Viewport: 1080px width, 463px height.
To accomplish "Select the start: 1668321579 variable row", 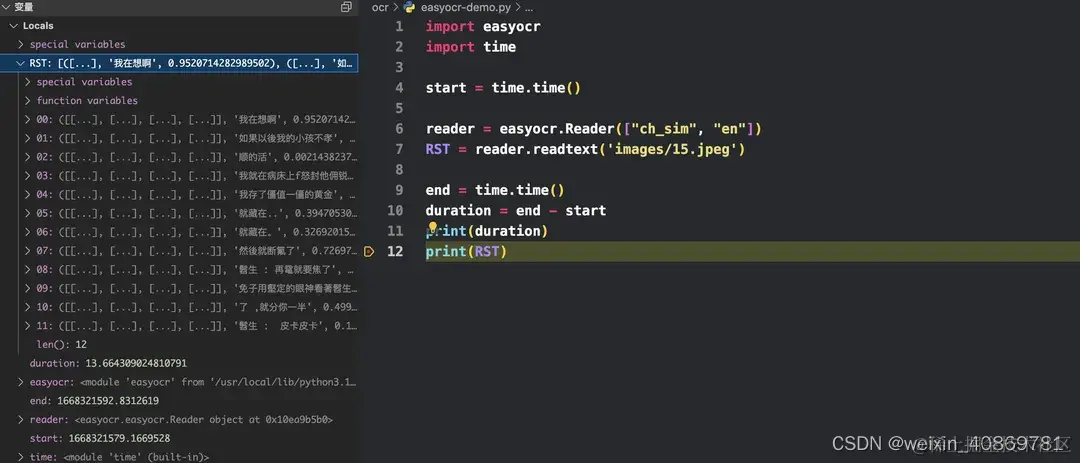I will [179, 438].
